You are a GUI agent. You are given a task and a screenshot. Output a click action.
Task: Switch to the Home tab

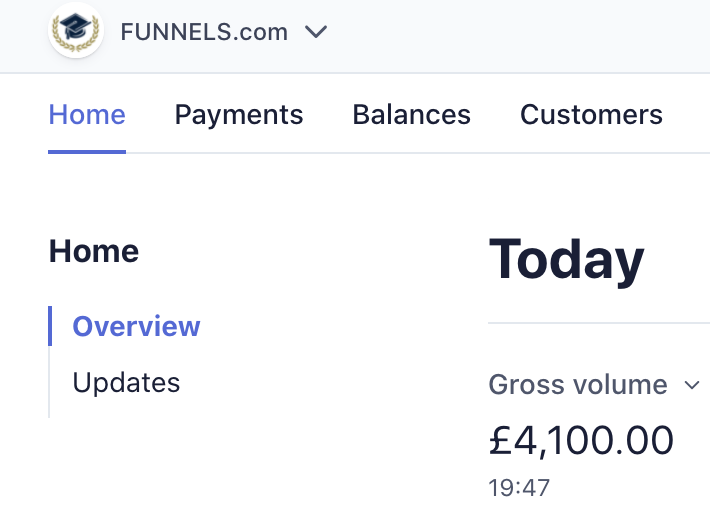[87, 115]
